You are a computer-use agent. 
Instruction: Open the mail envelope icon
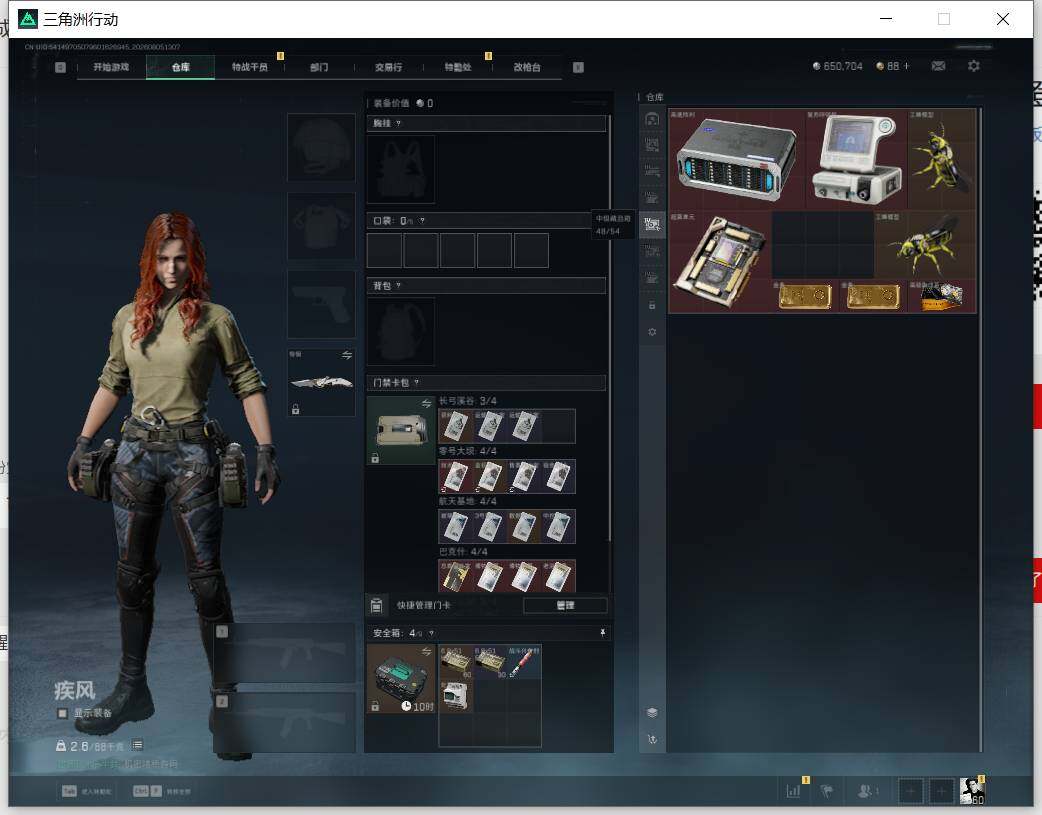(938, 66)
